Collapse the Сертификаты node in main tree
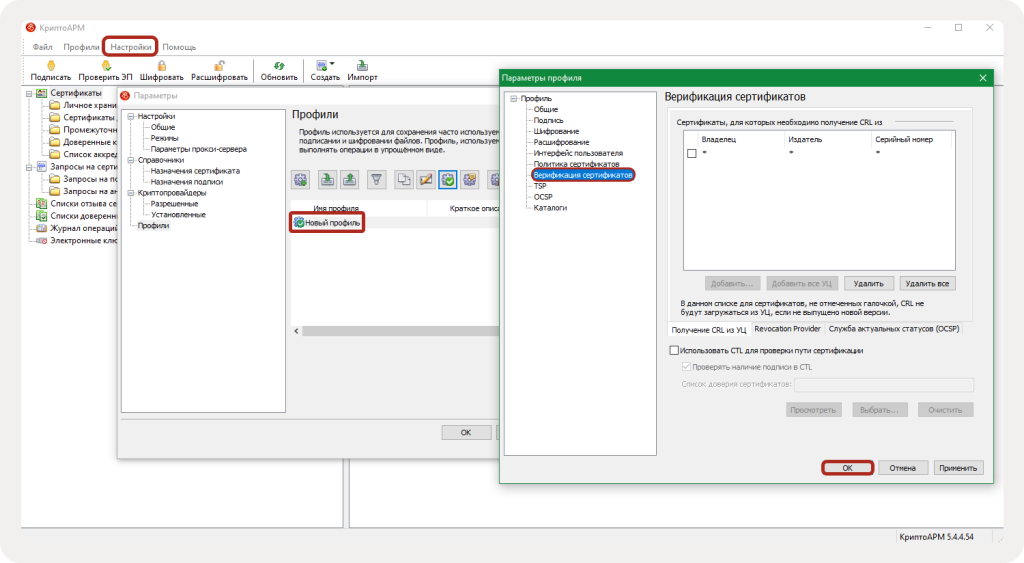This screenshot has height=563, width=1024. 29,93
